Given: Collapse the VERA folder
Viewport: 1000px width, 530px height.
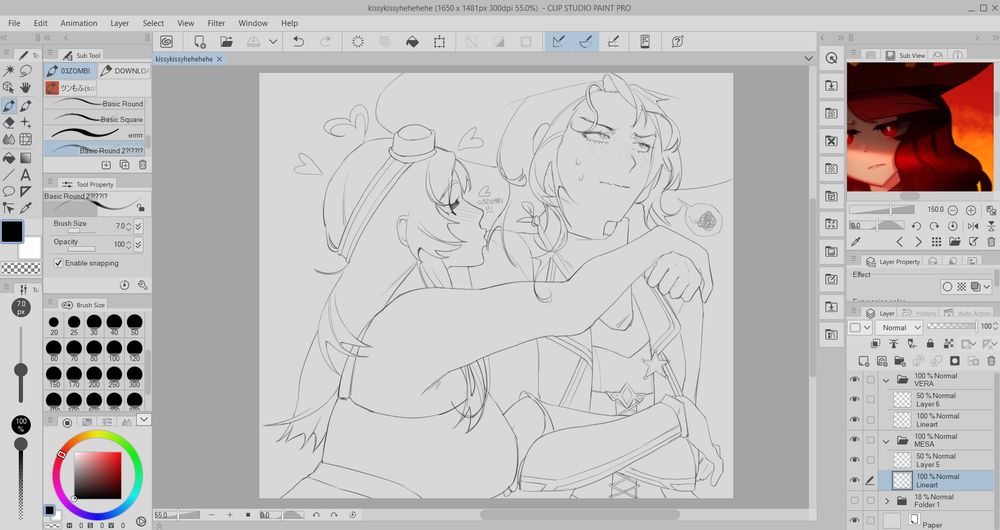Looking at the screenshot, I should [886, 380].
